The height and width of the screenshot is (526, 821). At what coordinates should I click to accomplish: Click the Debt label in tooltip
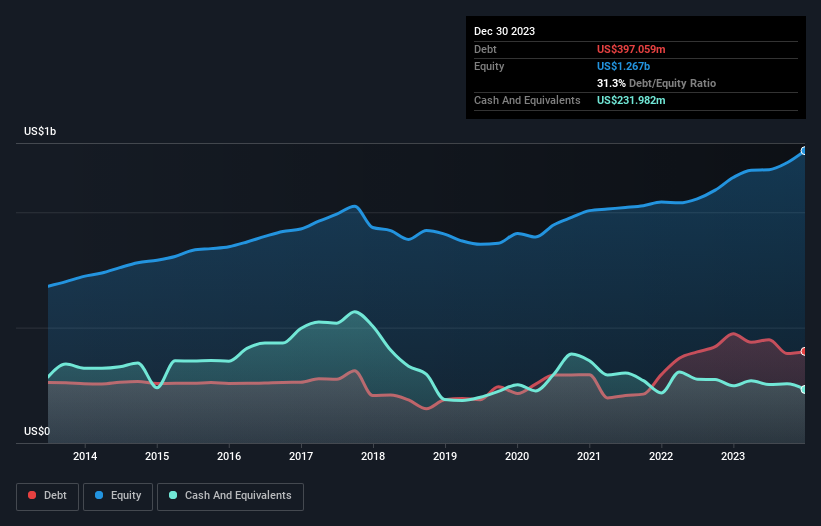click(485, 49)
